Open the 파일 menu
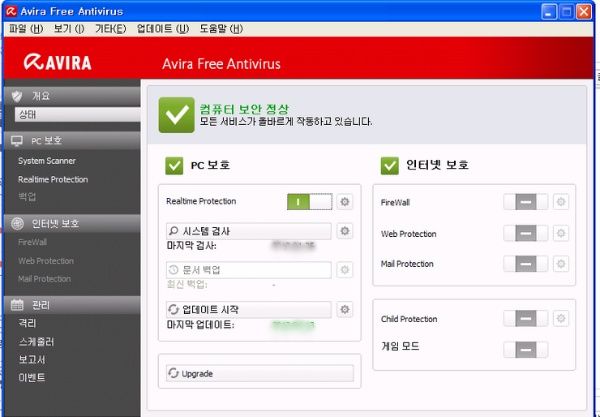600x417 pixels. 26,29
